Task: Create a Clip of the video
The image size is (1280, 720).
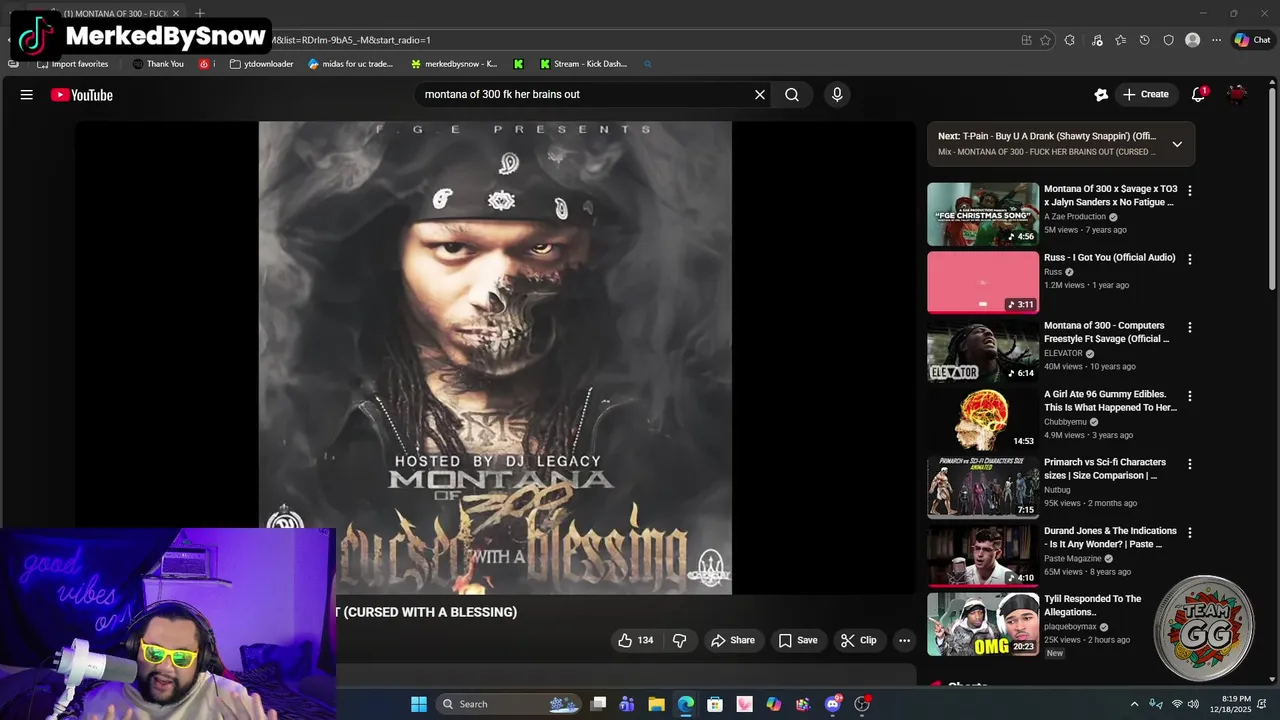Action: coord(858,640)
